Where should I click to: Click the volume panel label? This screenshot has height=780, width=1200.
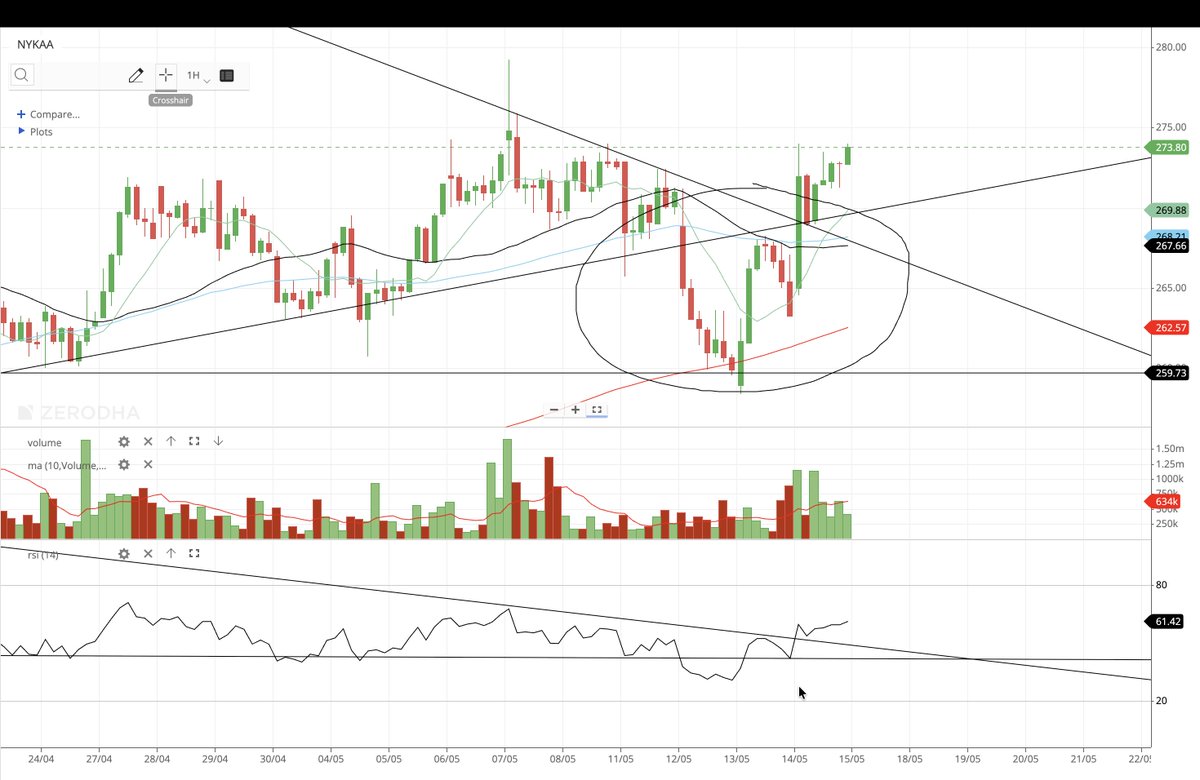[44, 442]
